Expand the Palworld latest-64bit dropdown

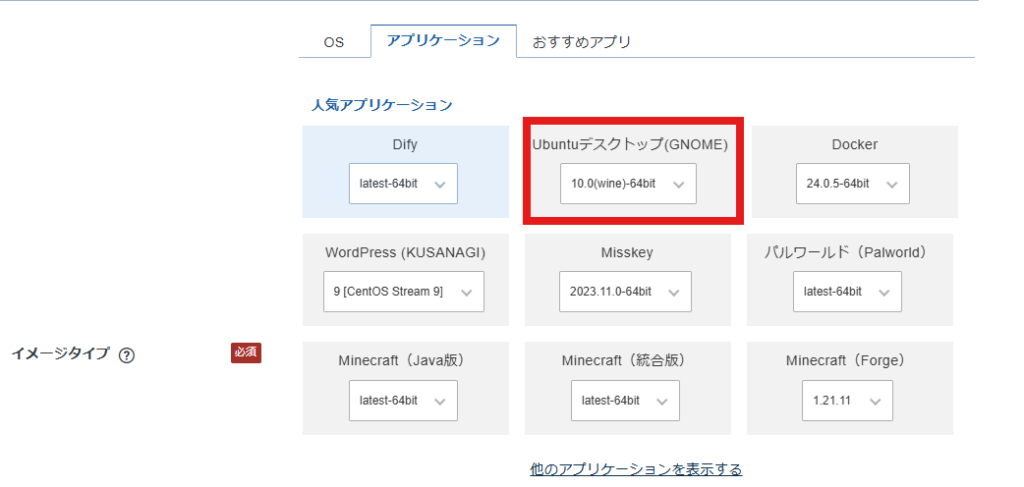click(x=847, y=292)
